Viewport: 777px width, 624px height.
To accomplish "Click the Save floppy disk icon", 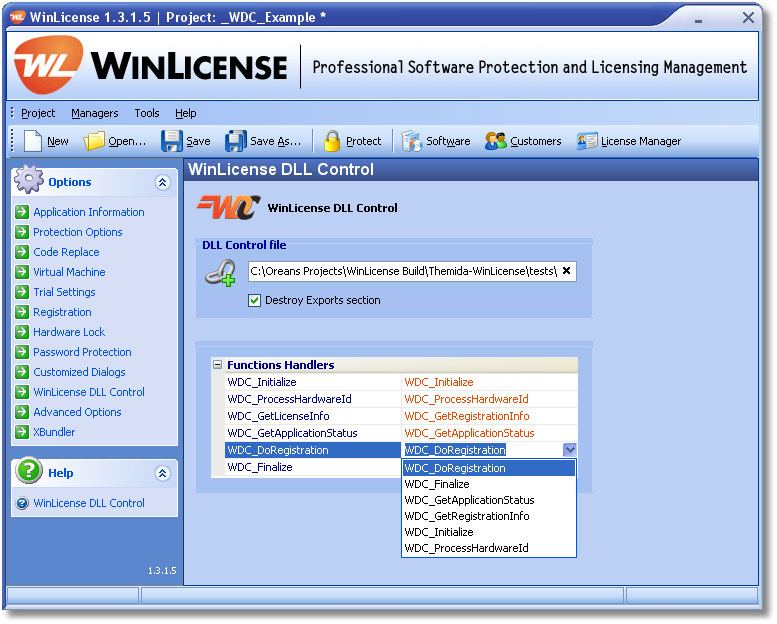I will (x=171, y=141).
